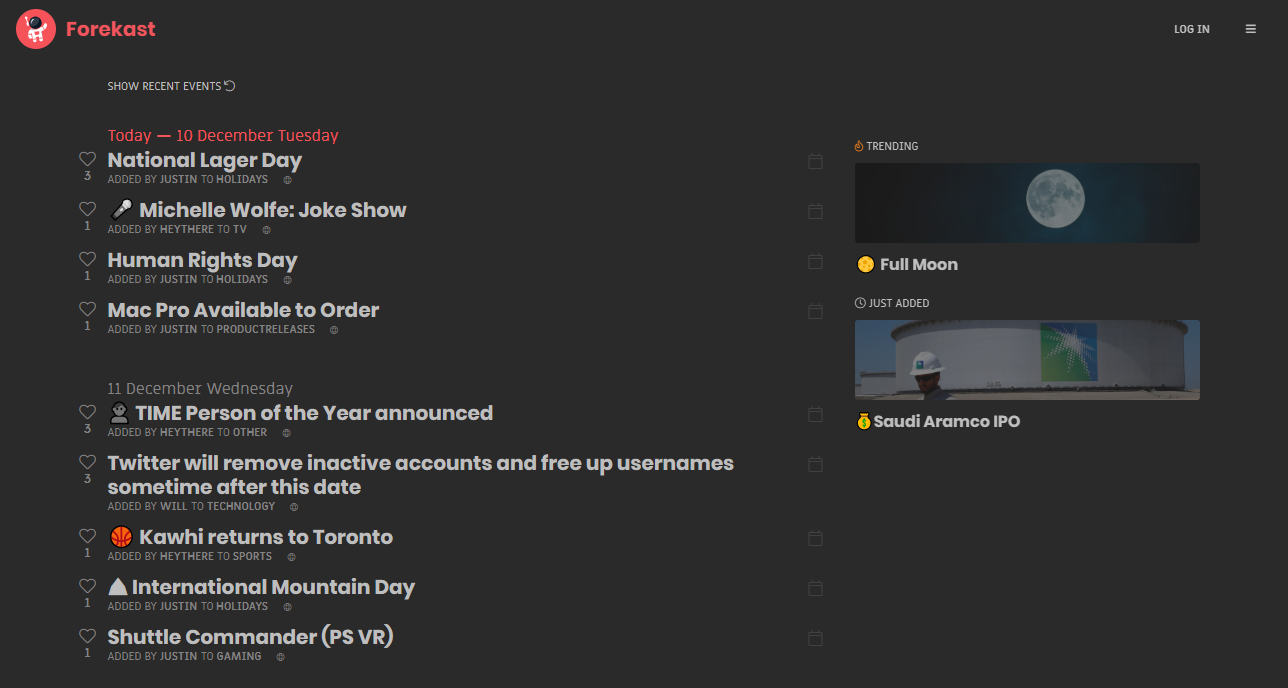Heart the Kawhi returns to Toronto event
Viewport: 1288px width, 688px height.
pos(87,536)
